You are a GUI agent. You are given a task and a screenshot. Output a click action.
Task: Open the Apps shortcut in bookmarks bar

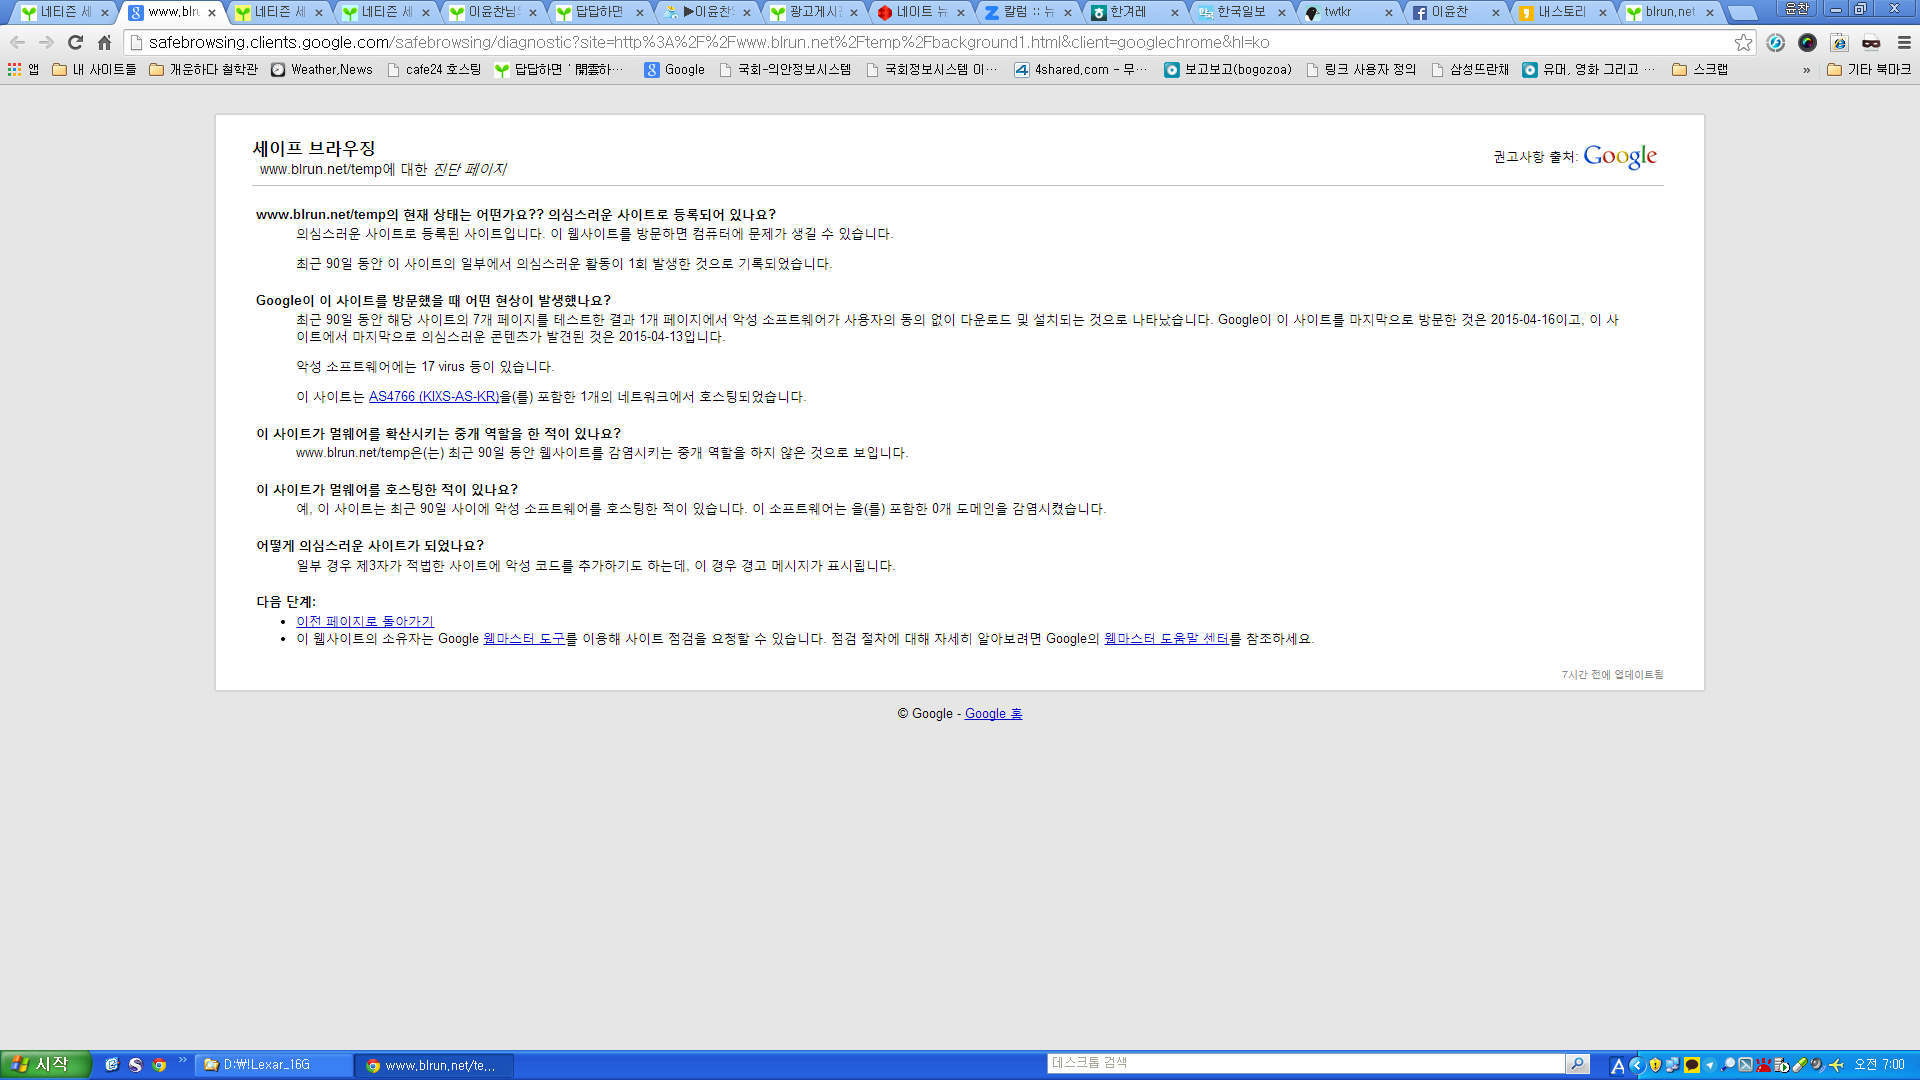pos(23,70)
